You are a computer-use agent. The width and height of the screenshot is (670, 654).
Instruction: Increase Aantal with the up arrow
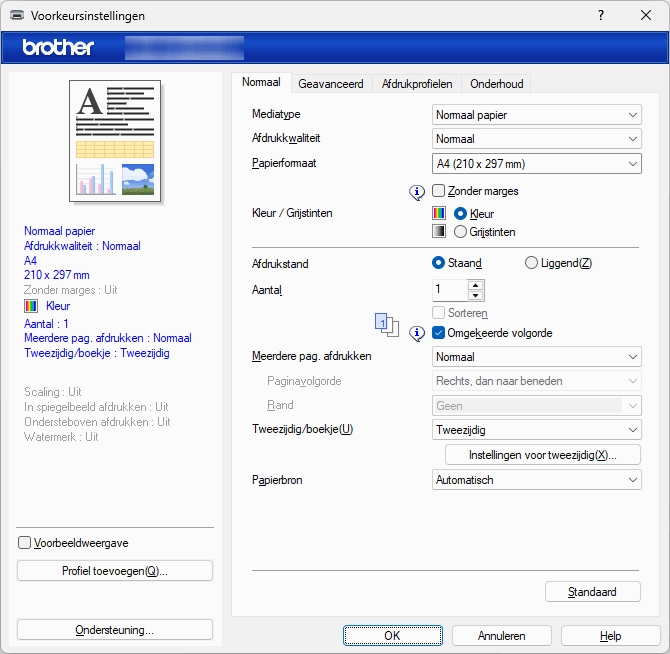coord(475,285)
